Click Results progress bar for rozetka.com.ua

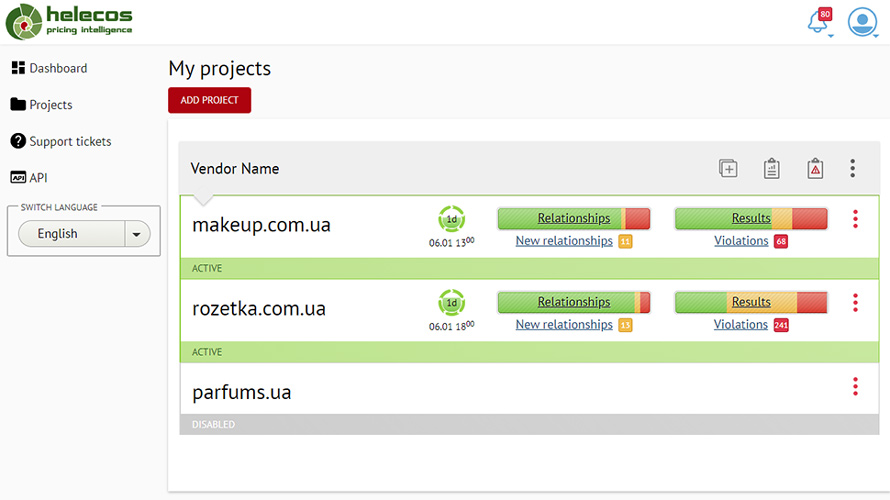(x=751, y=302)
